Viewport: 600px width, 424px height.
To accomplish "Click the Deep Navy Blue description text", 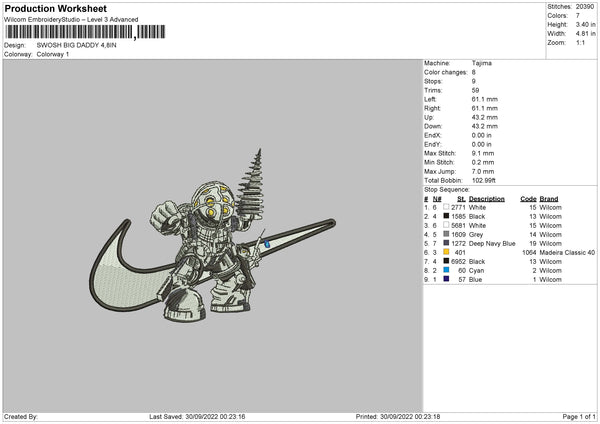I will (x=492, y=243).
